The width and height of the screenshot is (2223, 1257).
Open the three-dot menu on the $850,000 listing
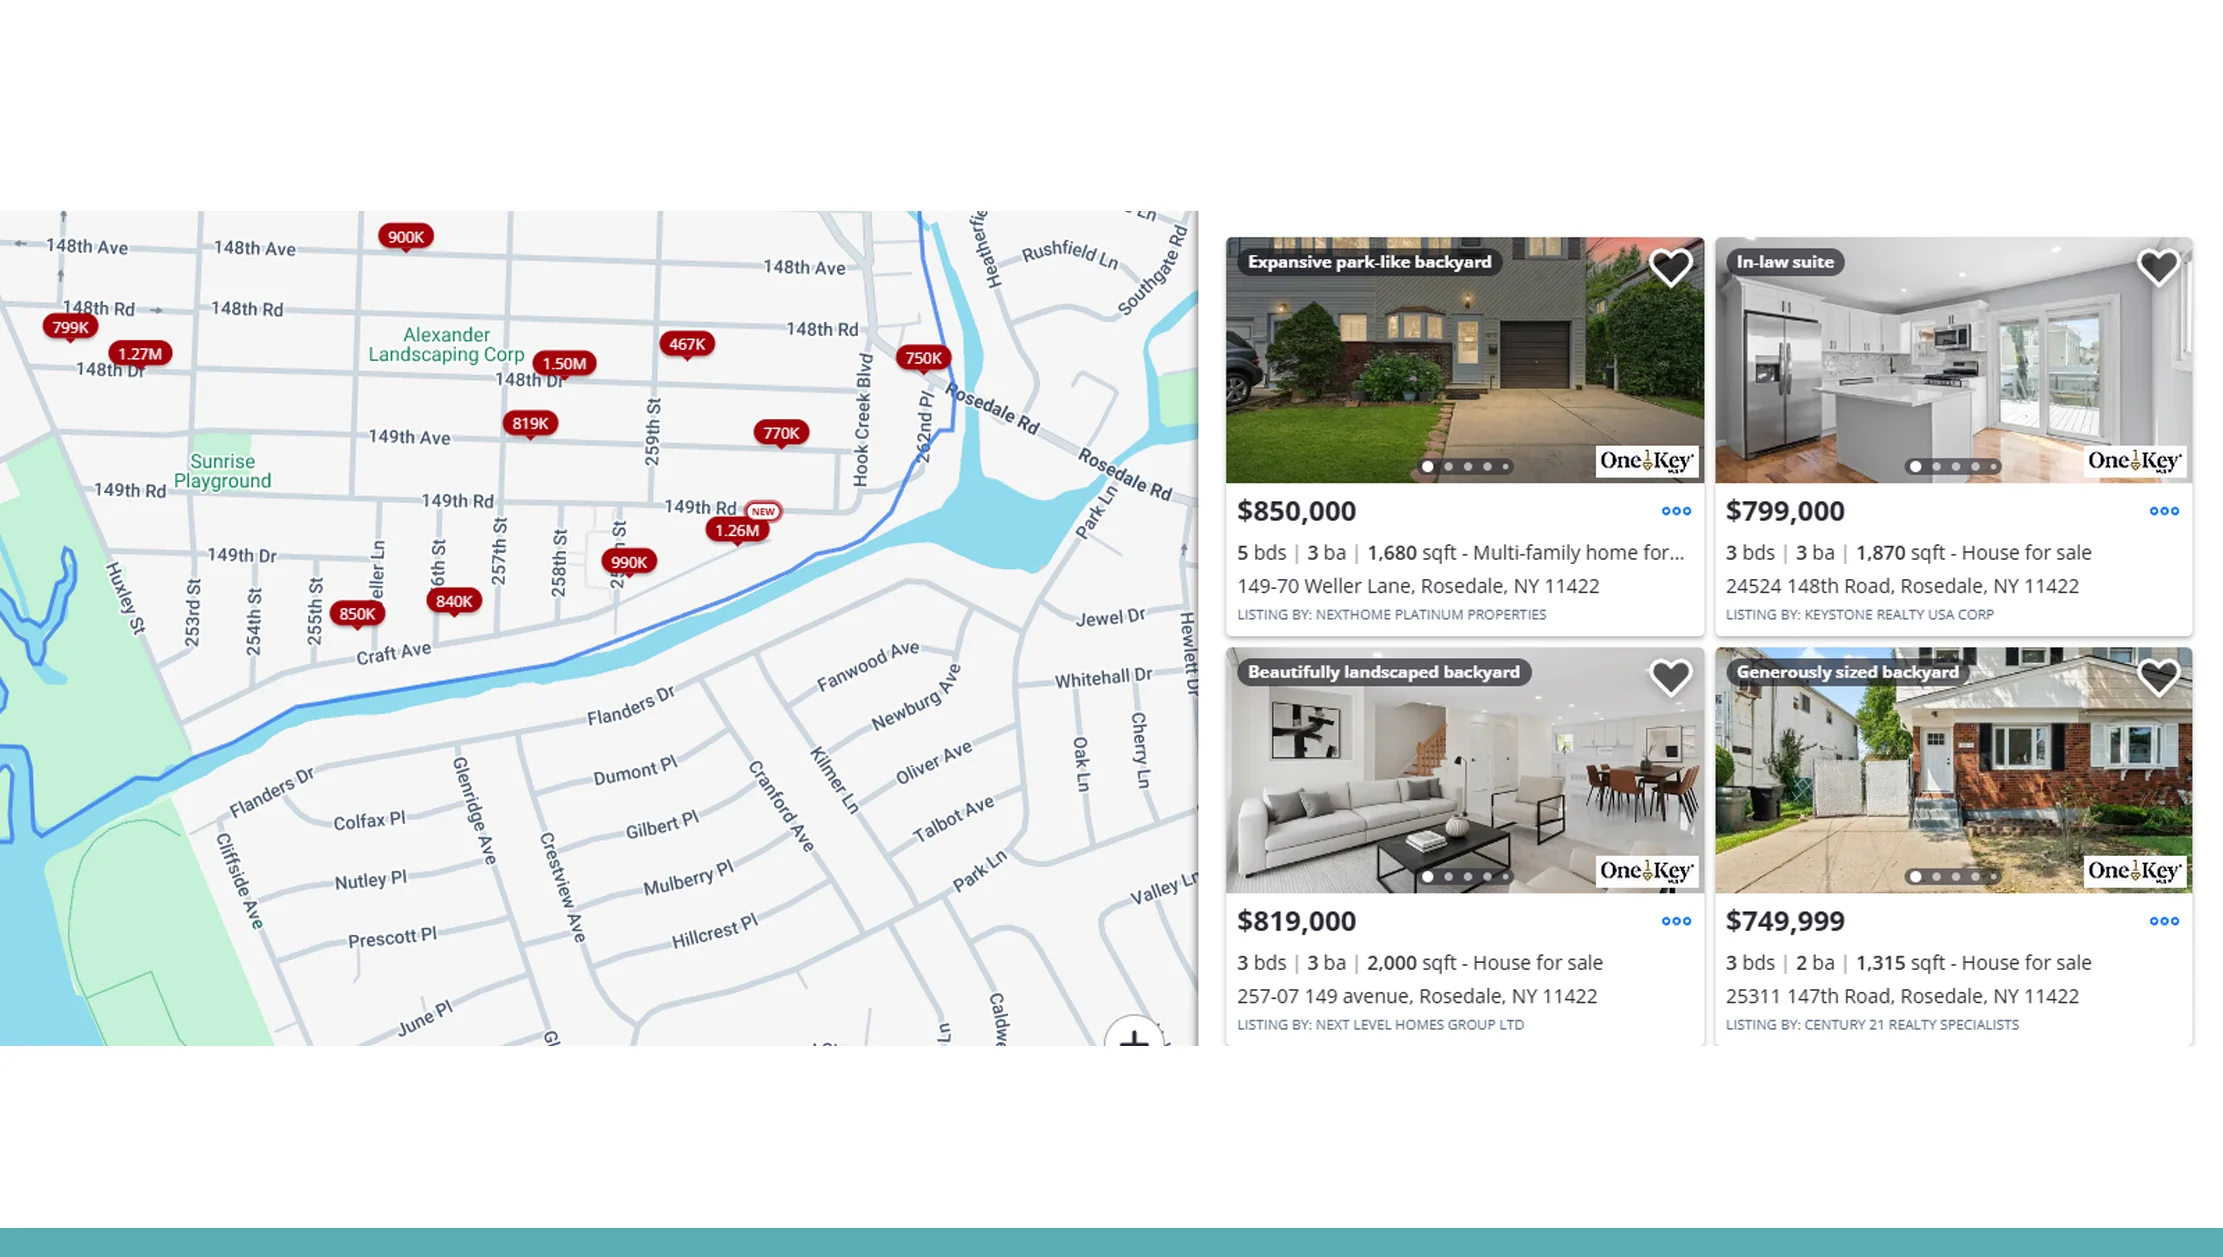1676,511
